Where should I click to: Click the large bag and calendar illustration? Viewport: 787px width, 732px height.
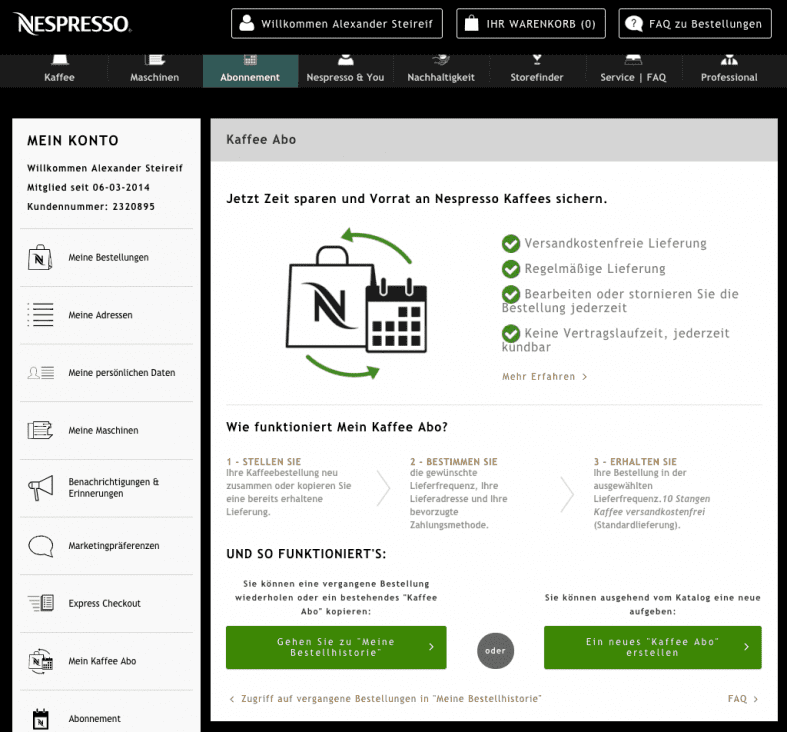click(x=357, y=304)
